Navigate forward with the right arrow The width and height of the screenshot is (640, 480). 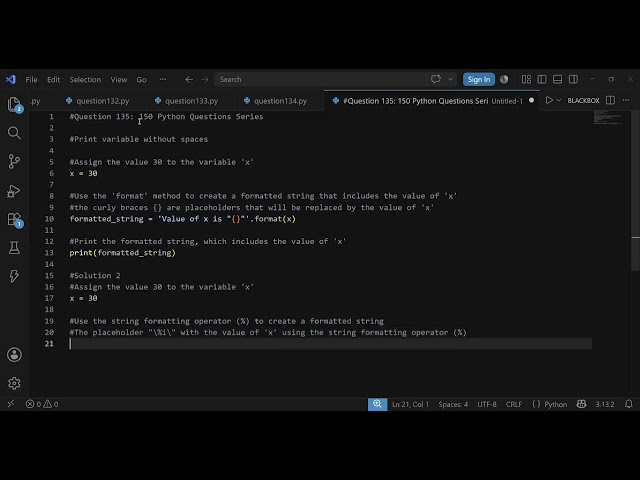point(204,79)
